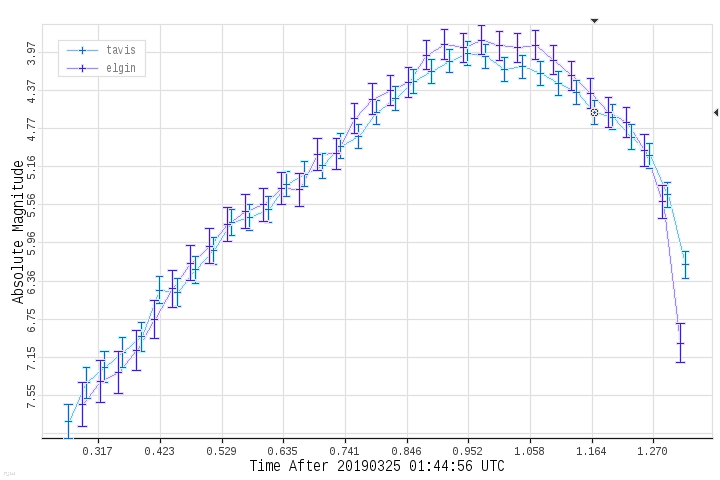
Task: Click the elgin legend entry
Action: click(x=101, y=68)
